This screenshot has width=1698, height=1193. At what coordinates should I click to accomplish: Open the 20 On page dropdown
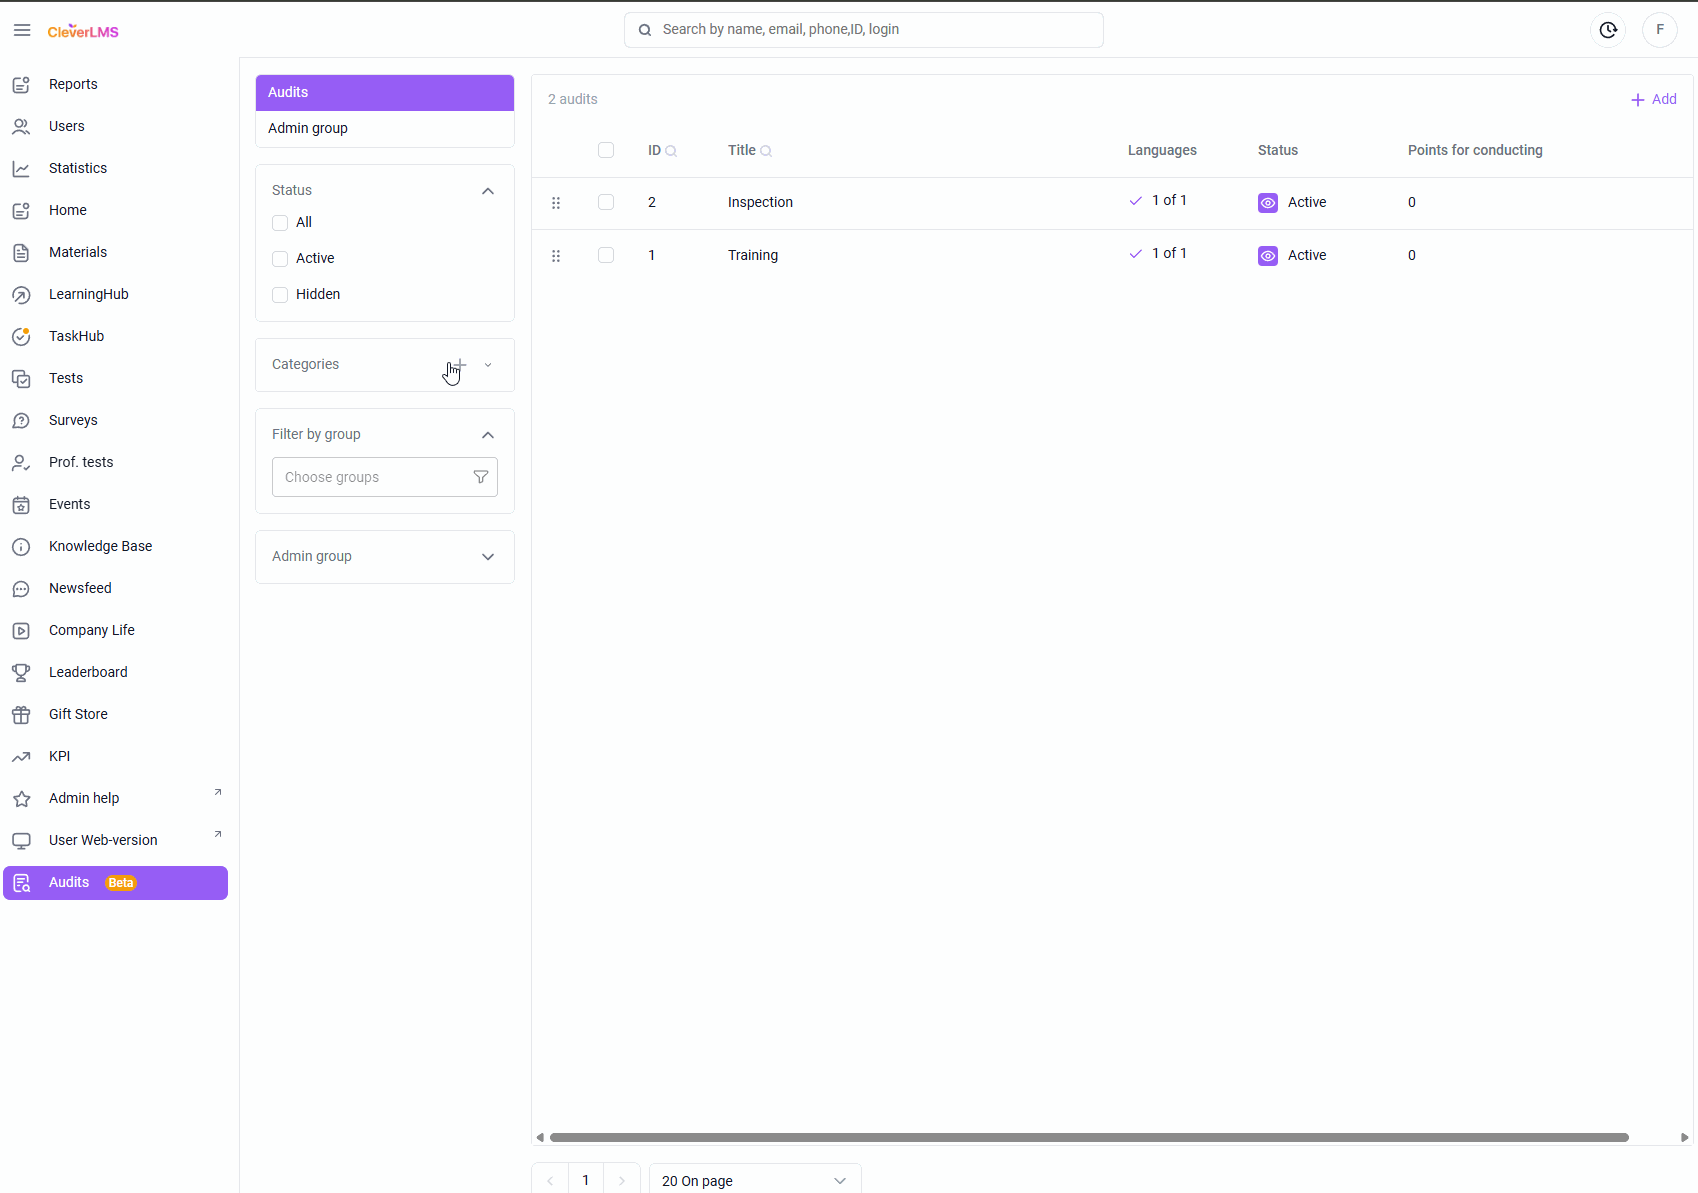click(x=754, y=1181)
